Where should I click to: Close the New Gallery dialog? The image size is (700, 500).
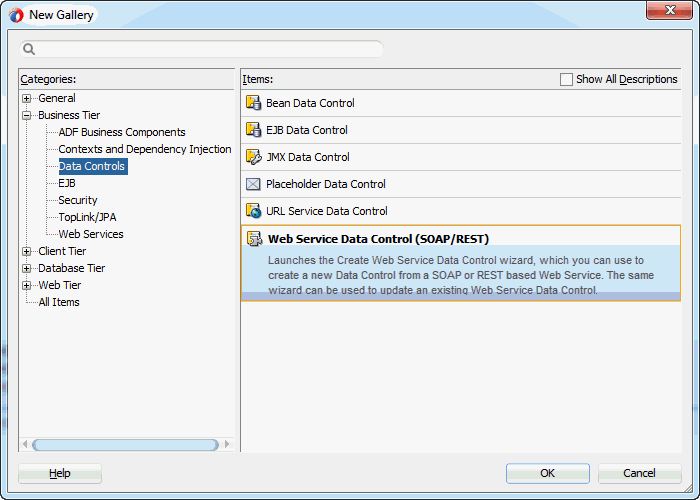click(669, 10)
